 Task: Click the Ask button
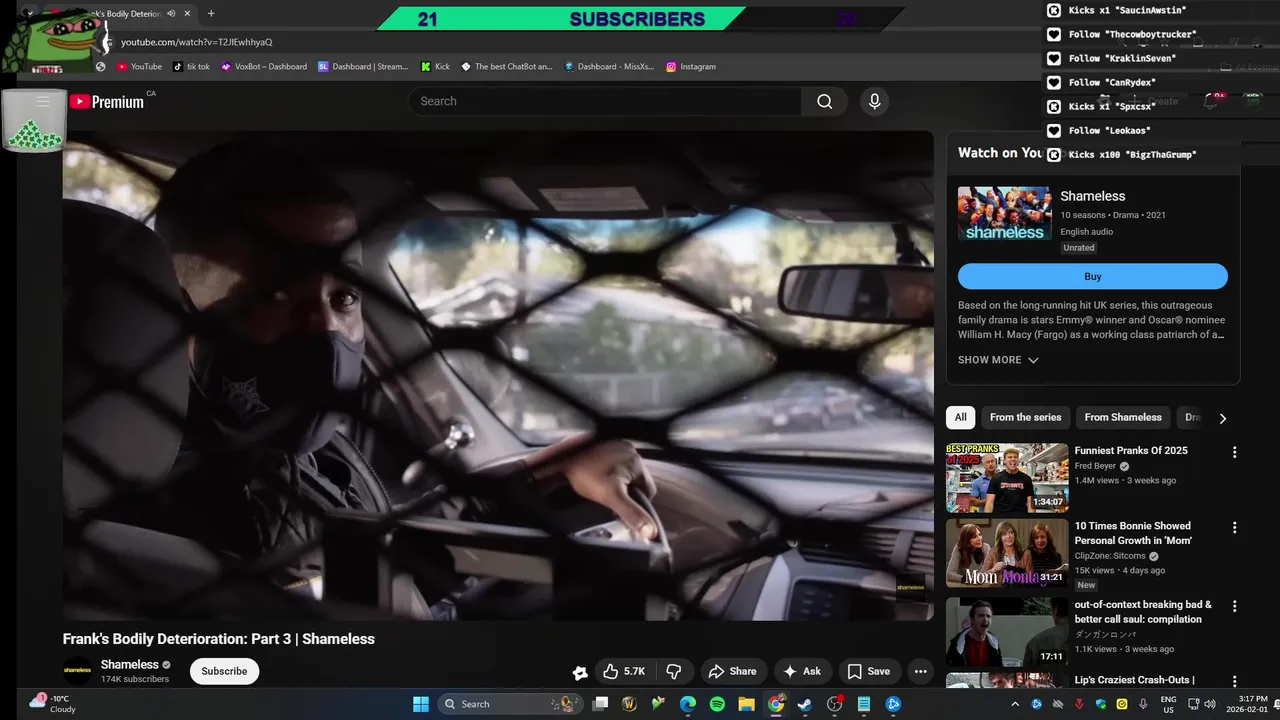[802, 671]
